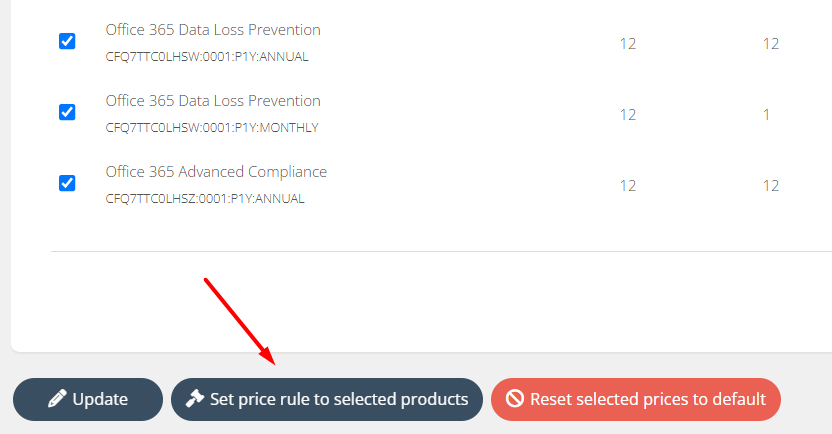Image resolution: width=832 pixels, height=434 pixels.
Task: Open Office 365 Data Loss Prevention monthly product name
Action: click(213, 101)
